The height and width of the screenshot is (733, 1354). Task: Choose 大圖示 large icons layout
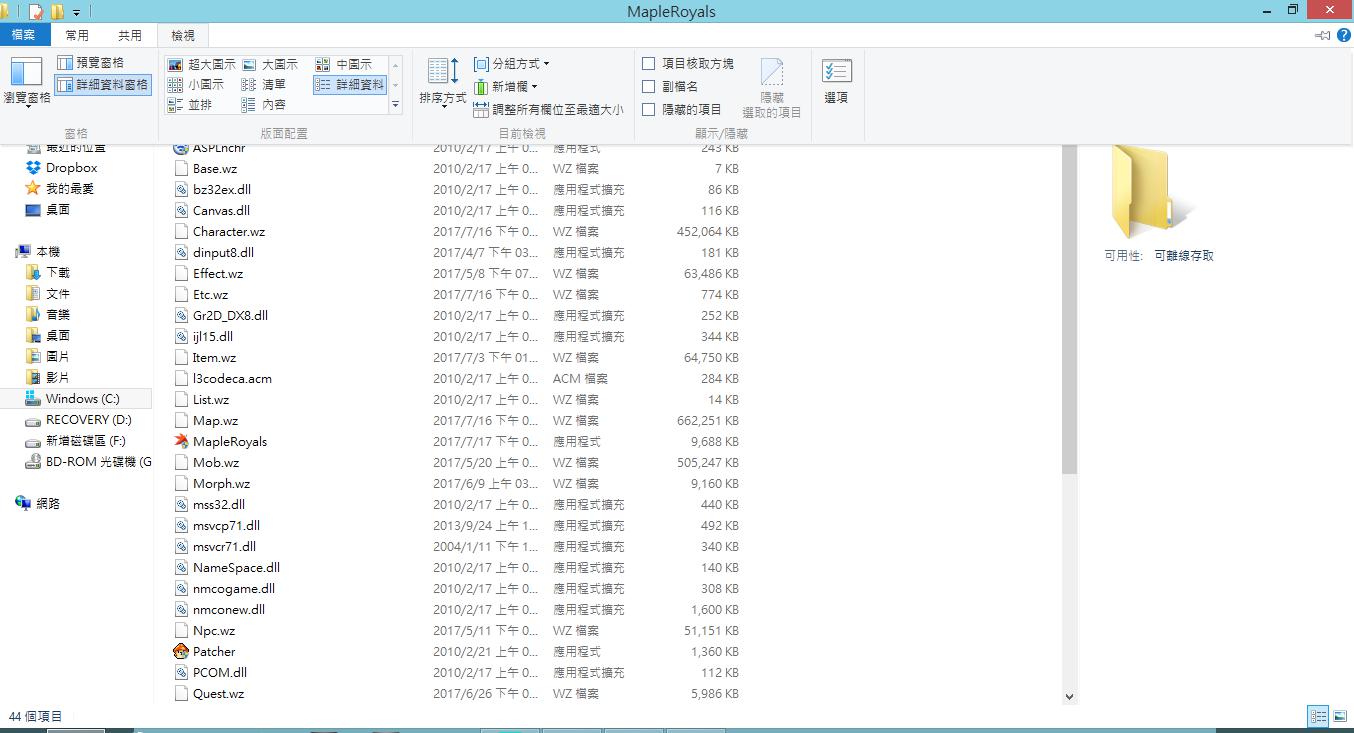pyautogui.click(x=270, y=64)
